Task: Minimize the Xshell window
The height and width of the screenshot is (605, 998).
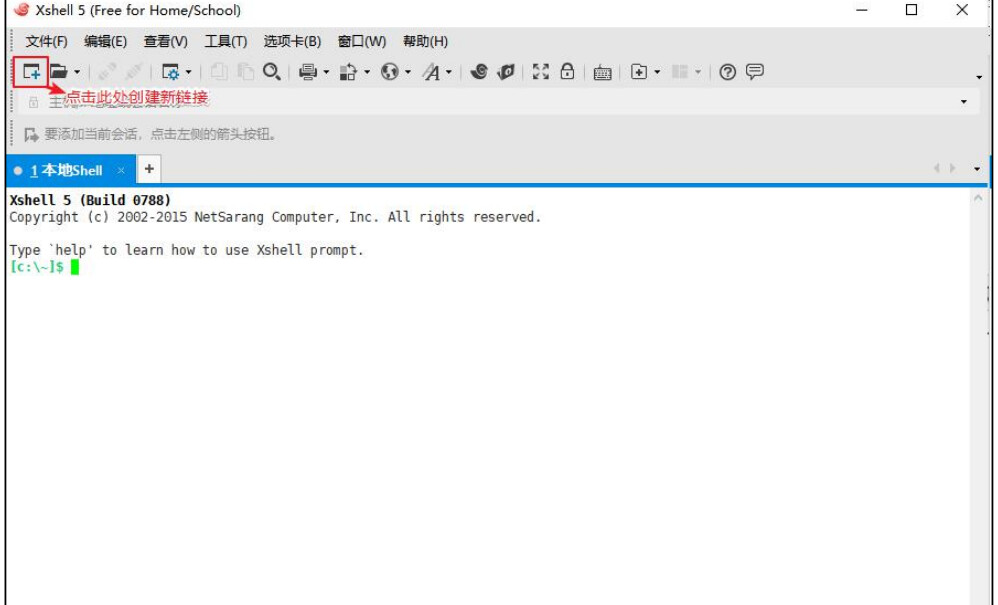Action: click(x=862, y=10)
